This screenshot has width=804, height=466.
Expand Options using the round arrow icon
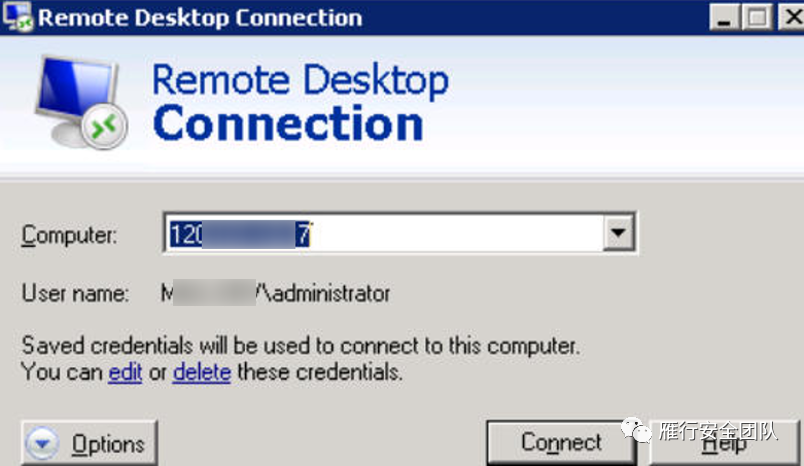(x=43, y=443)
